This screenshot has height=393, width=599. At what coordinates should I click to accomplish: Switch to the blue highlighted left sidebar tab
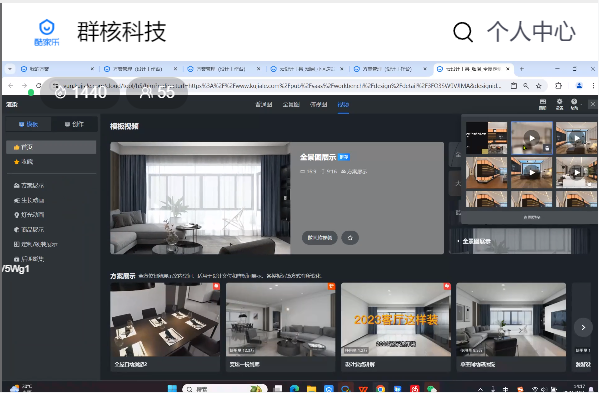click(x=28, y=124)
